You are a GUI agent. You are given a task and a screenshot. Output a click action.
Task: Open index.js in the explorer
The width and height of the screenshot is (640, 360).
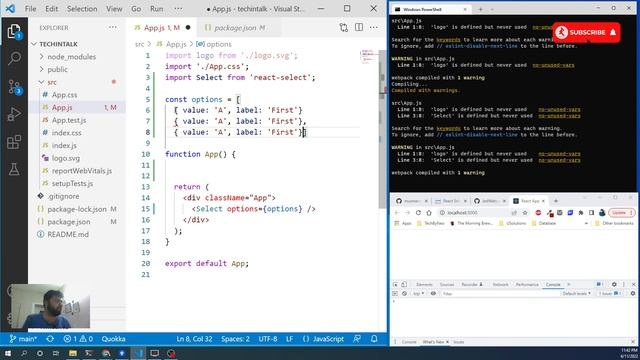coord(64,145)
